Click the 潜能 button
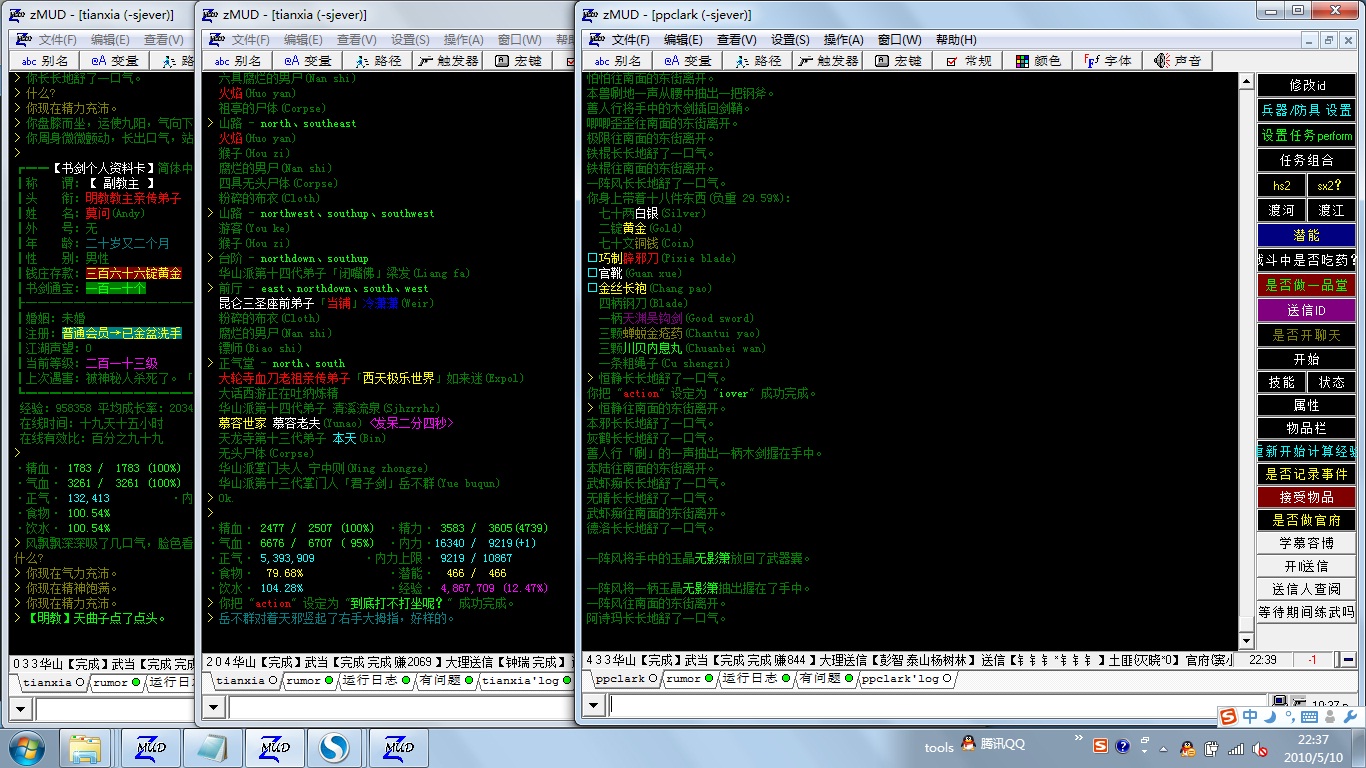 click(1307, 235)
